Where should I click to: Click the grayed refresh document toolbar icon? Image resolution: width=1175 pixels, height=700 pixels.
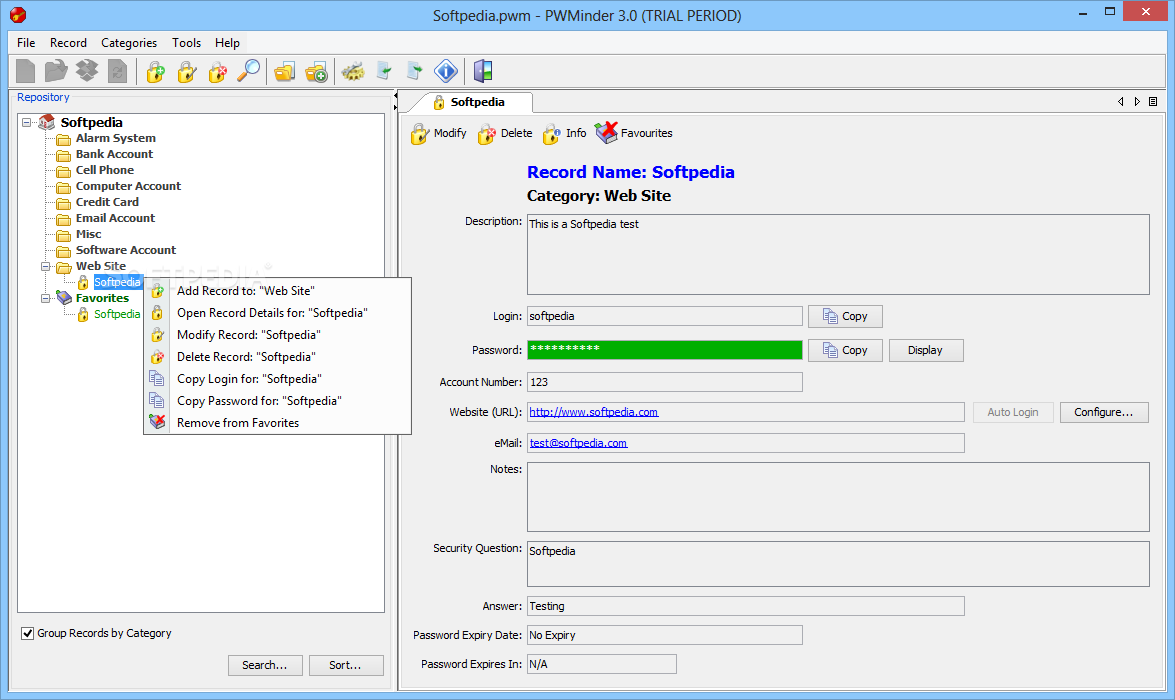pyautogui.click(x=118, y=71)
